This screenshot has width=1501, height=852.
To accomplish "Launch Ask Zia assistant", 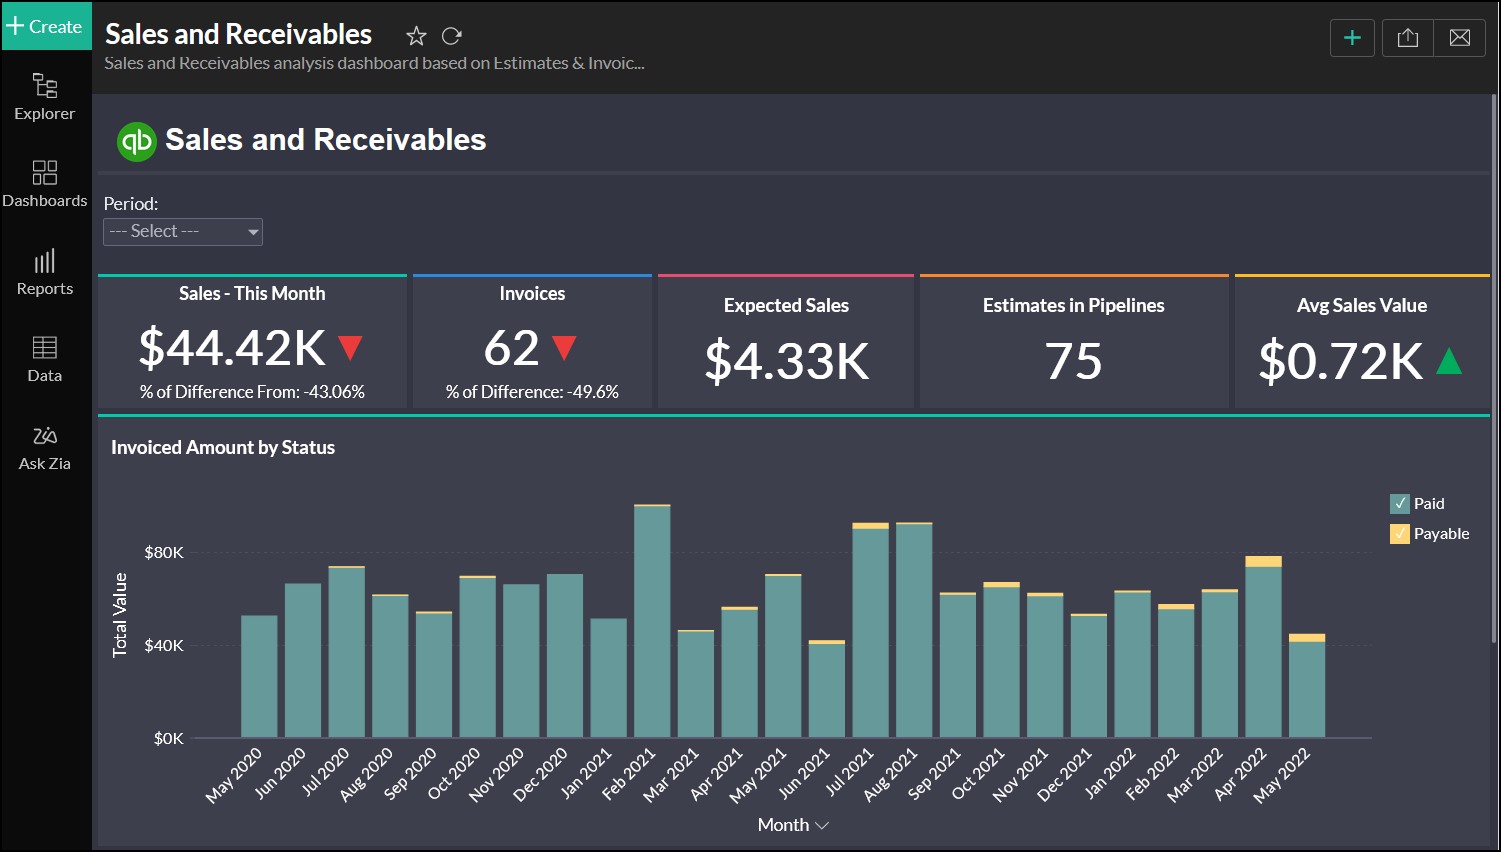I will tap(45, 447).
